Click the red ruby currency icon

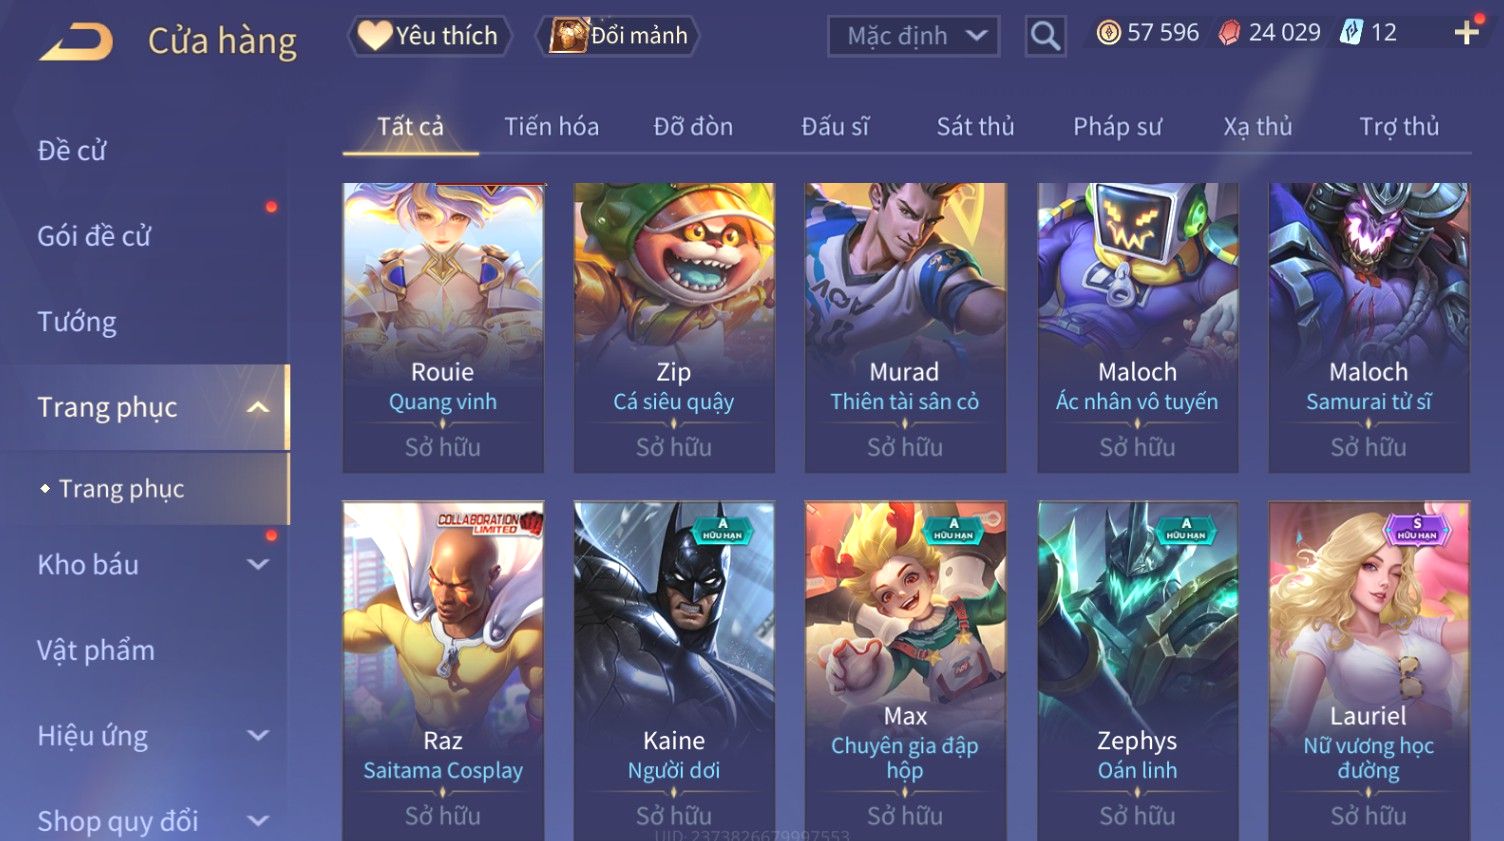coord(1229,33)
